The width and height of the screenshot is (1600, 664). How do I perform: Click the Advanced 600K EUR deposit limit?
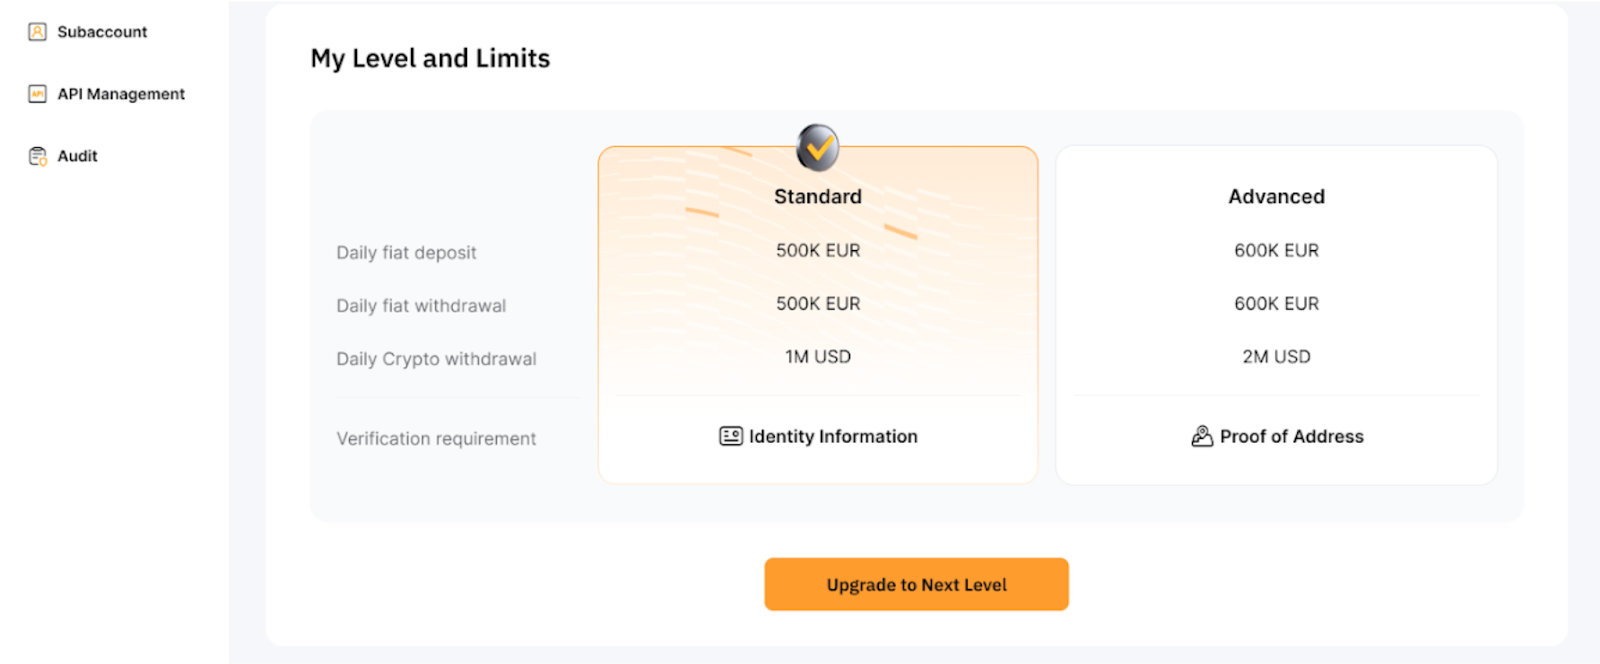point(1276,250)
